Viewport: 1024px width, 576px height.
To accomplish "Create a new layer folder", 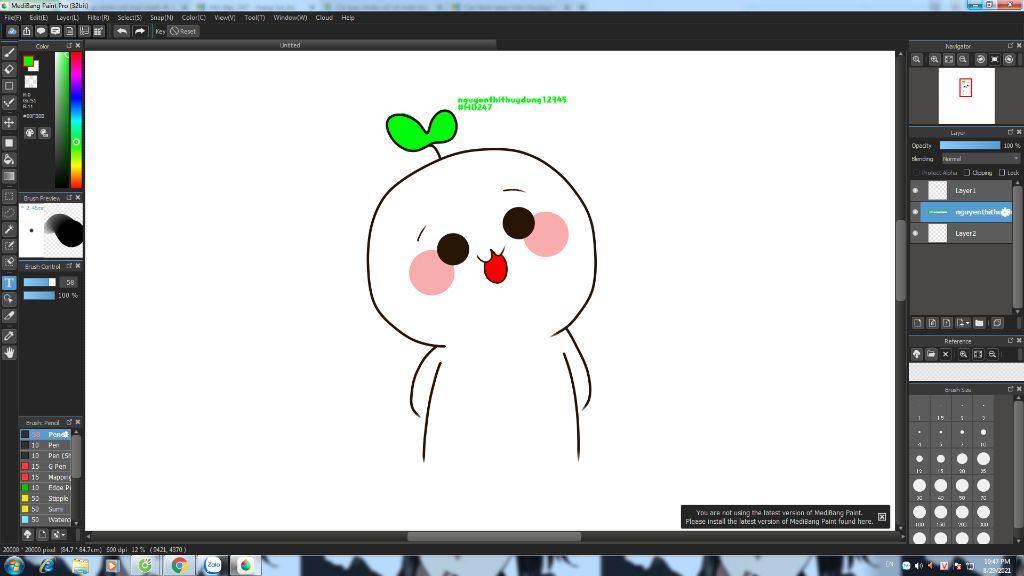I will 979,323.
